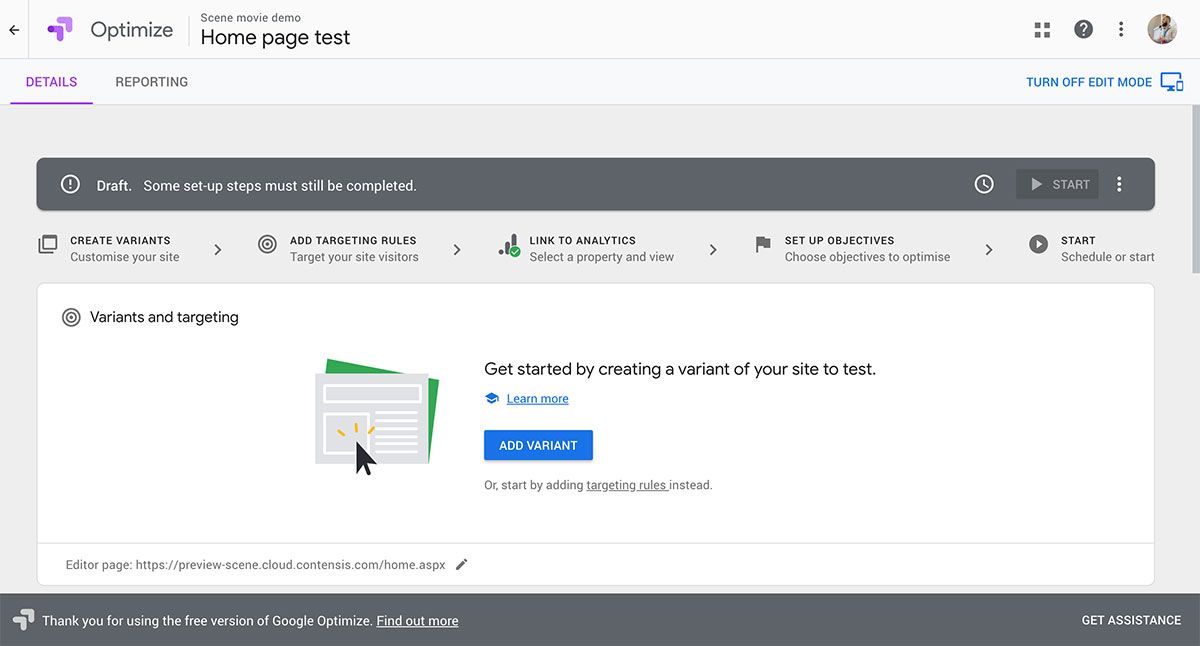Click the graduation cap Learn more icon
1200x646 pixels.
[x=492, y=398]
